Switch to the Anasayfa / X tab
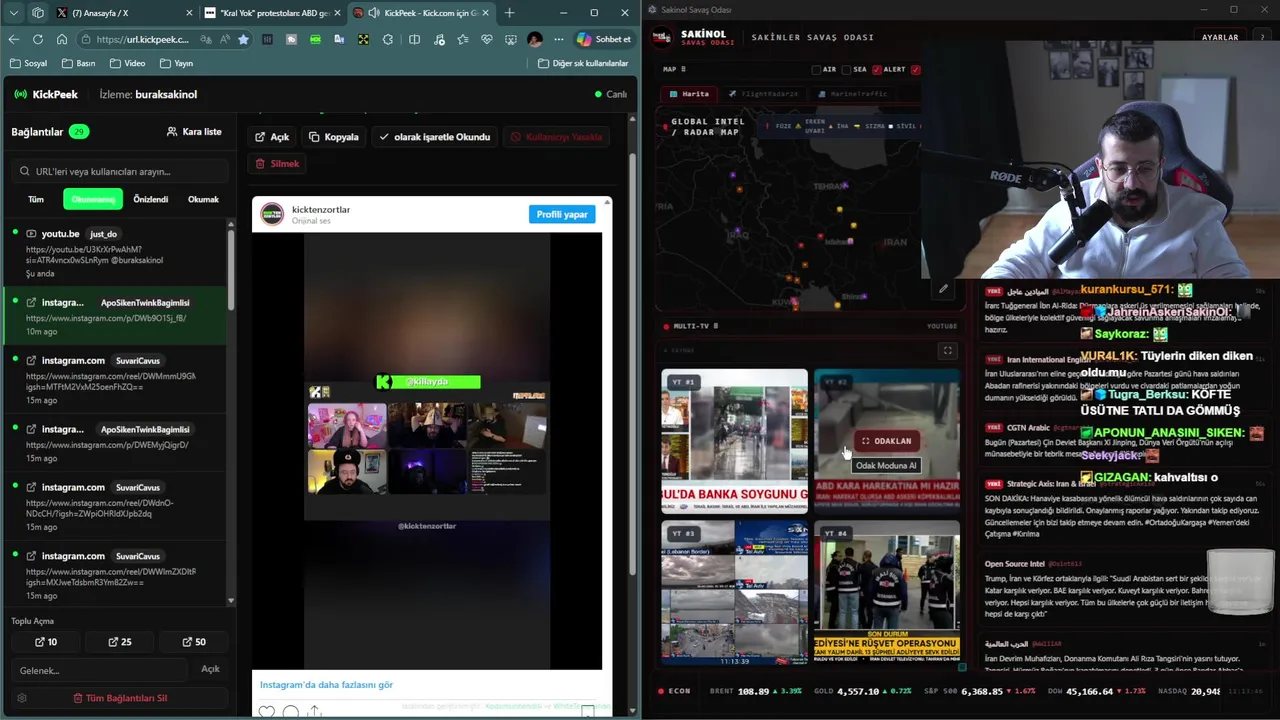This screenshot has height=720, width=1280. coord(123,13)
